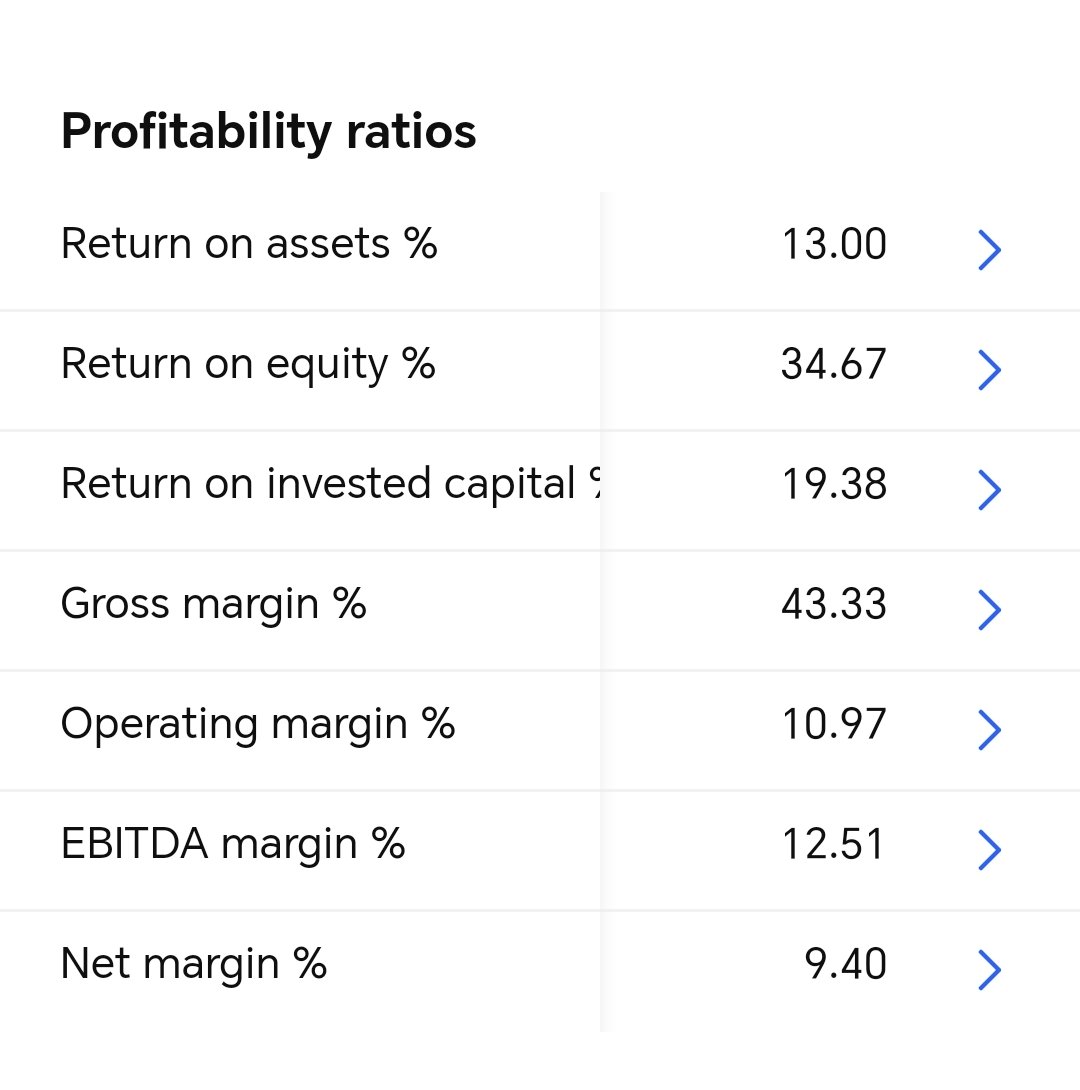This screenshot has height=1090, width=1080.
Task: Open Gross margin chevron arrow
Action: (x=990, y=610)
